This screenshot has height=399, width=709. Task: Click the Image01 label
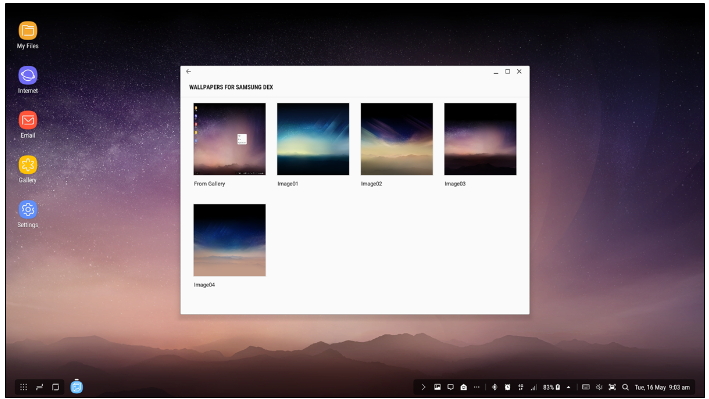(288, 184)
